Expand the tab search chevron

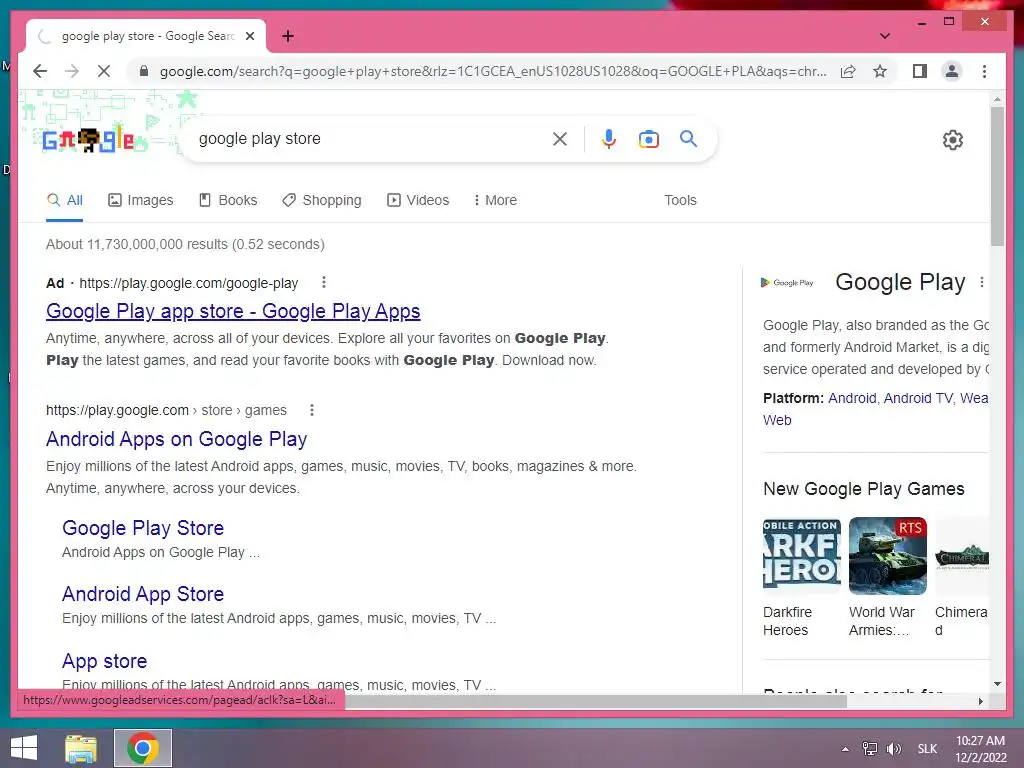pos(884,36)
